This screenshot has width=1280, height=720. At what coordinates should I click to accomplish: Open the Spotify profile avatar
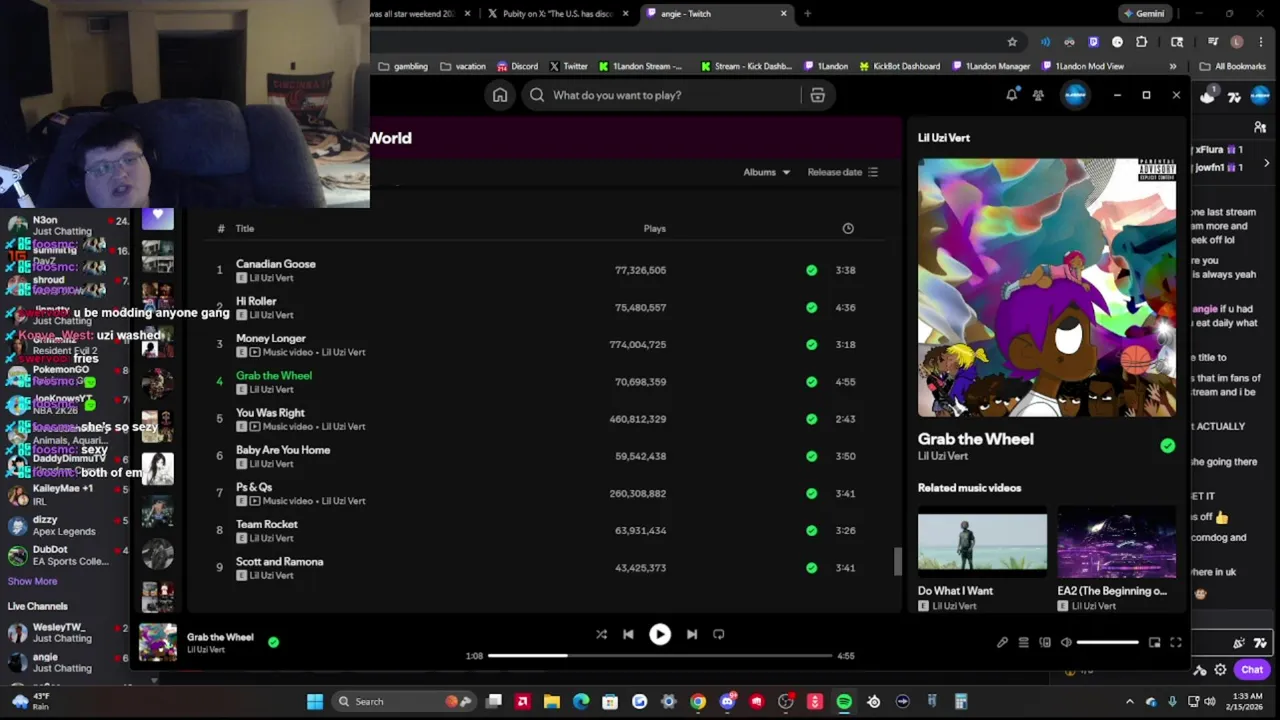pos(1075,95)
